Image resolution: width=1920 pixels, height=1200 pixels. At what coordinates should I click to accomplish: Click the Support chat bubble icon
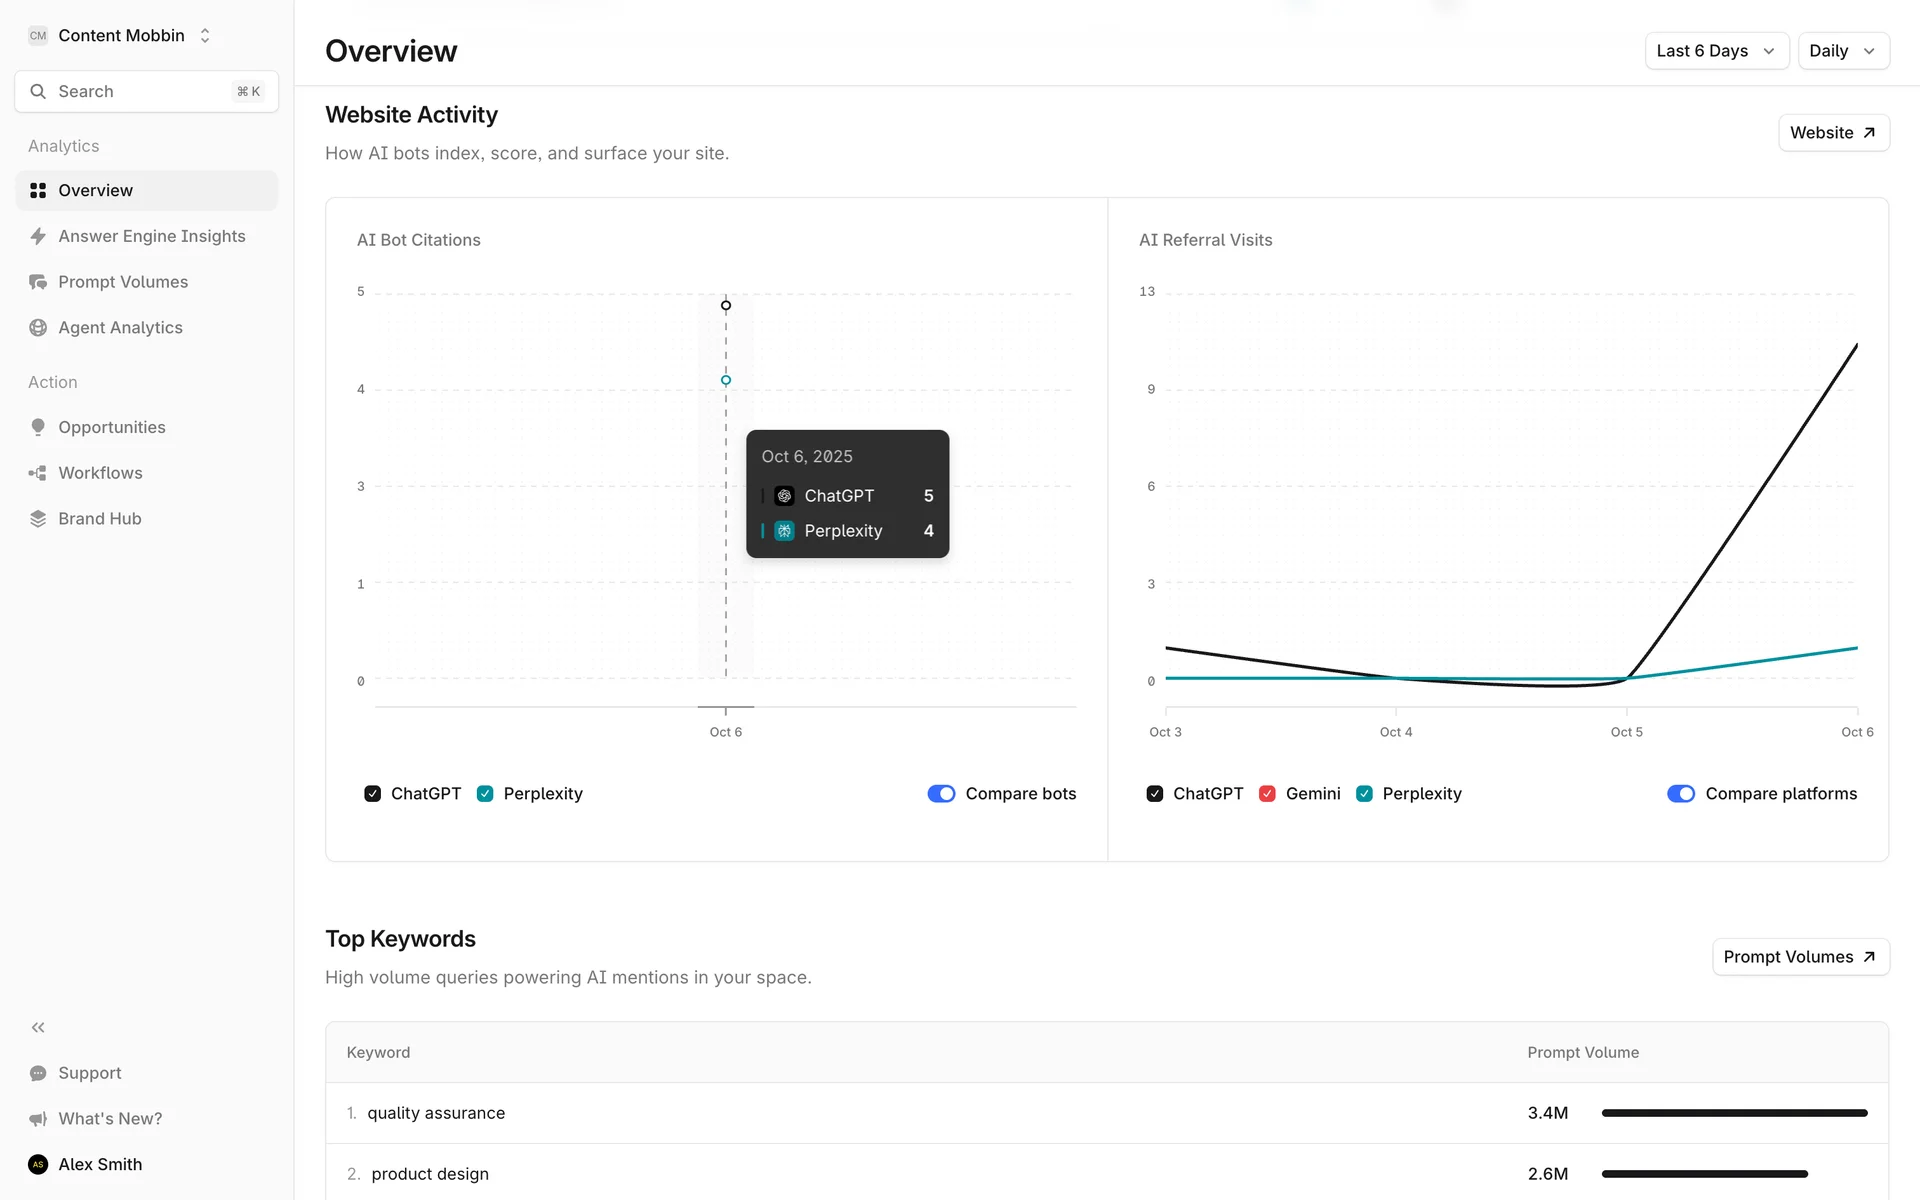tap(38, 1073)
